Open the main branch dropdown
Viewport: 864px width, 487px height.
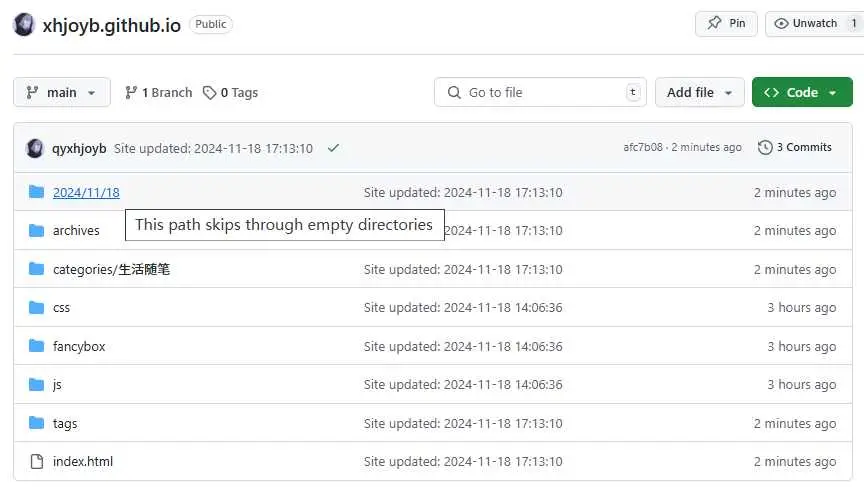(61, 92)
